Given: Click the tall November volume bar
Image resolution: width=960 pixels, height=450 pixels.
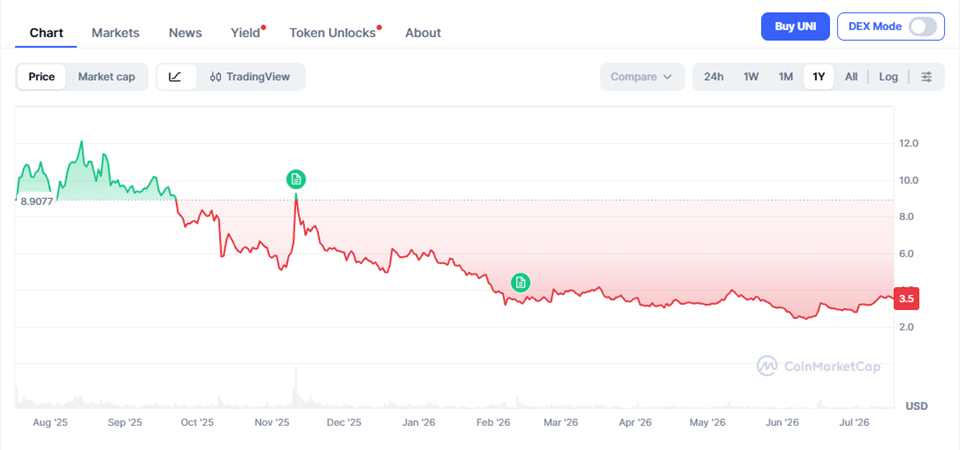Looking at the screenshot, I should [296, 387].
